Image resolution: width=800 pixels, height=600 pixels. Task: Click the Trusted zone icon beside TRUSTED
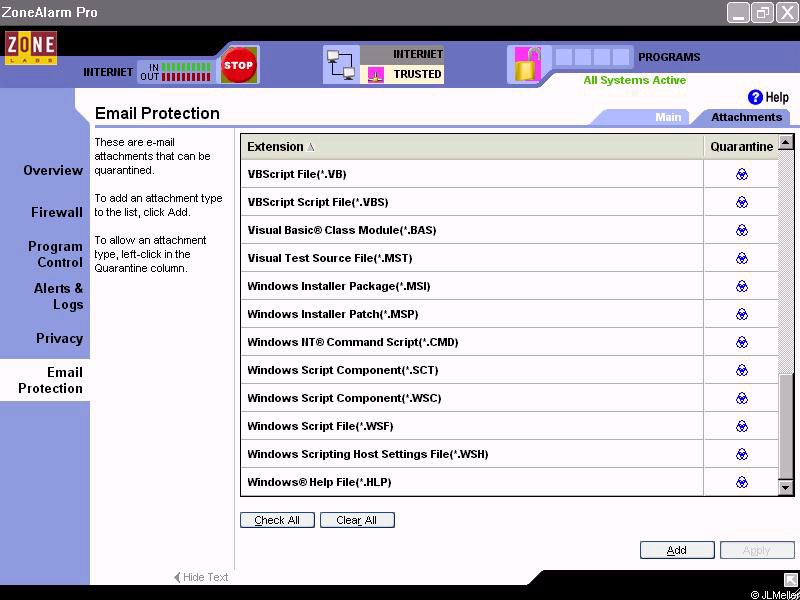(376, 75)
